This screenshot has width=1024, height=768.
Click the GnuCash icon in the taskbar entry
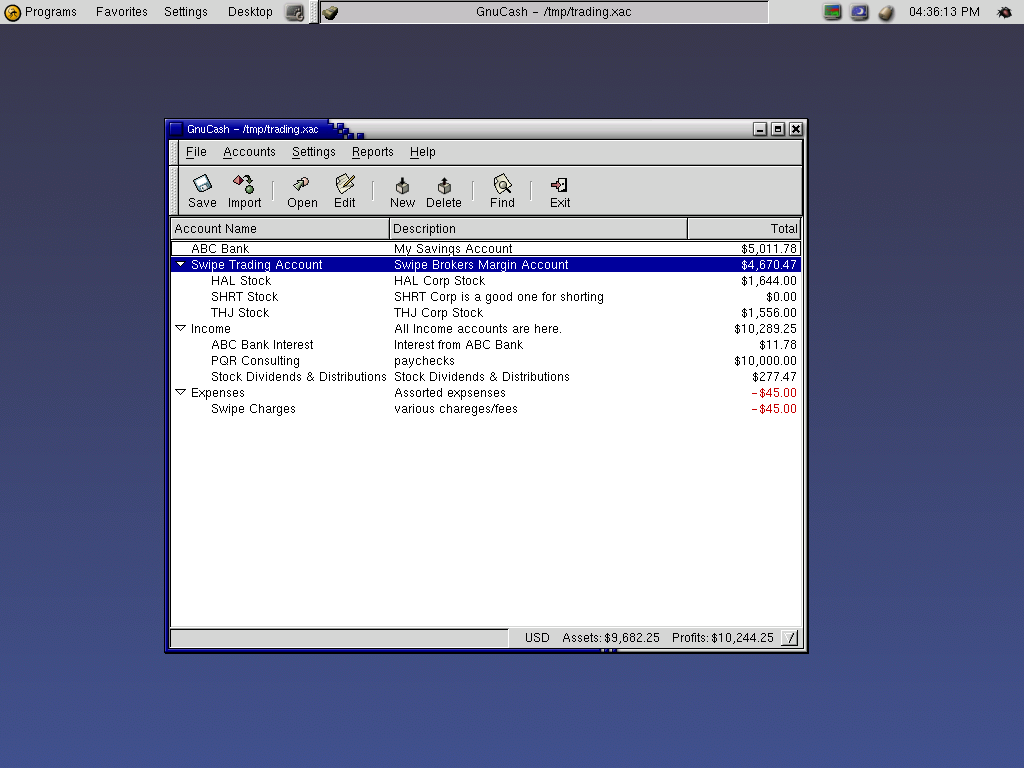pos(330,12)
